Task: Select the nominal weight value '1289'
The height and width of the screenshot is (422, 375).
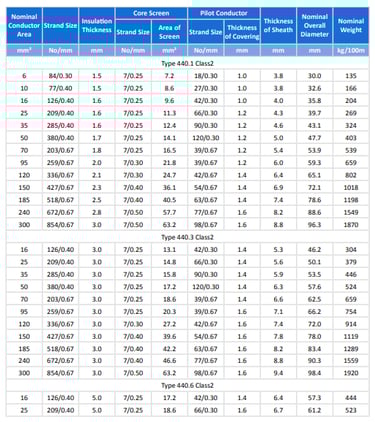Action: [x=351, y=349]
